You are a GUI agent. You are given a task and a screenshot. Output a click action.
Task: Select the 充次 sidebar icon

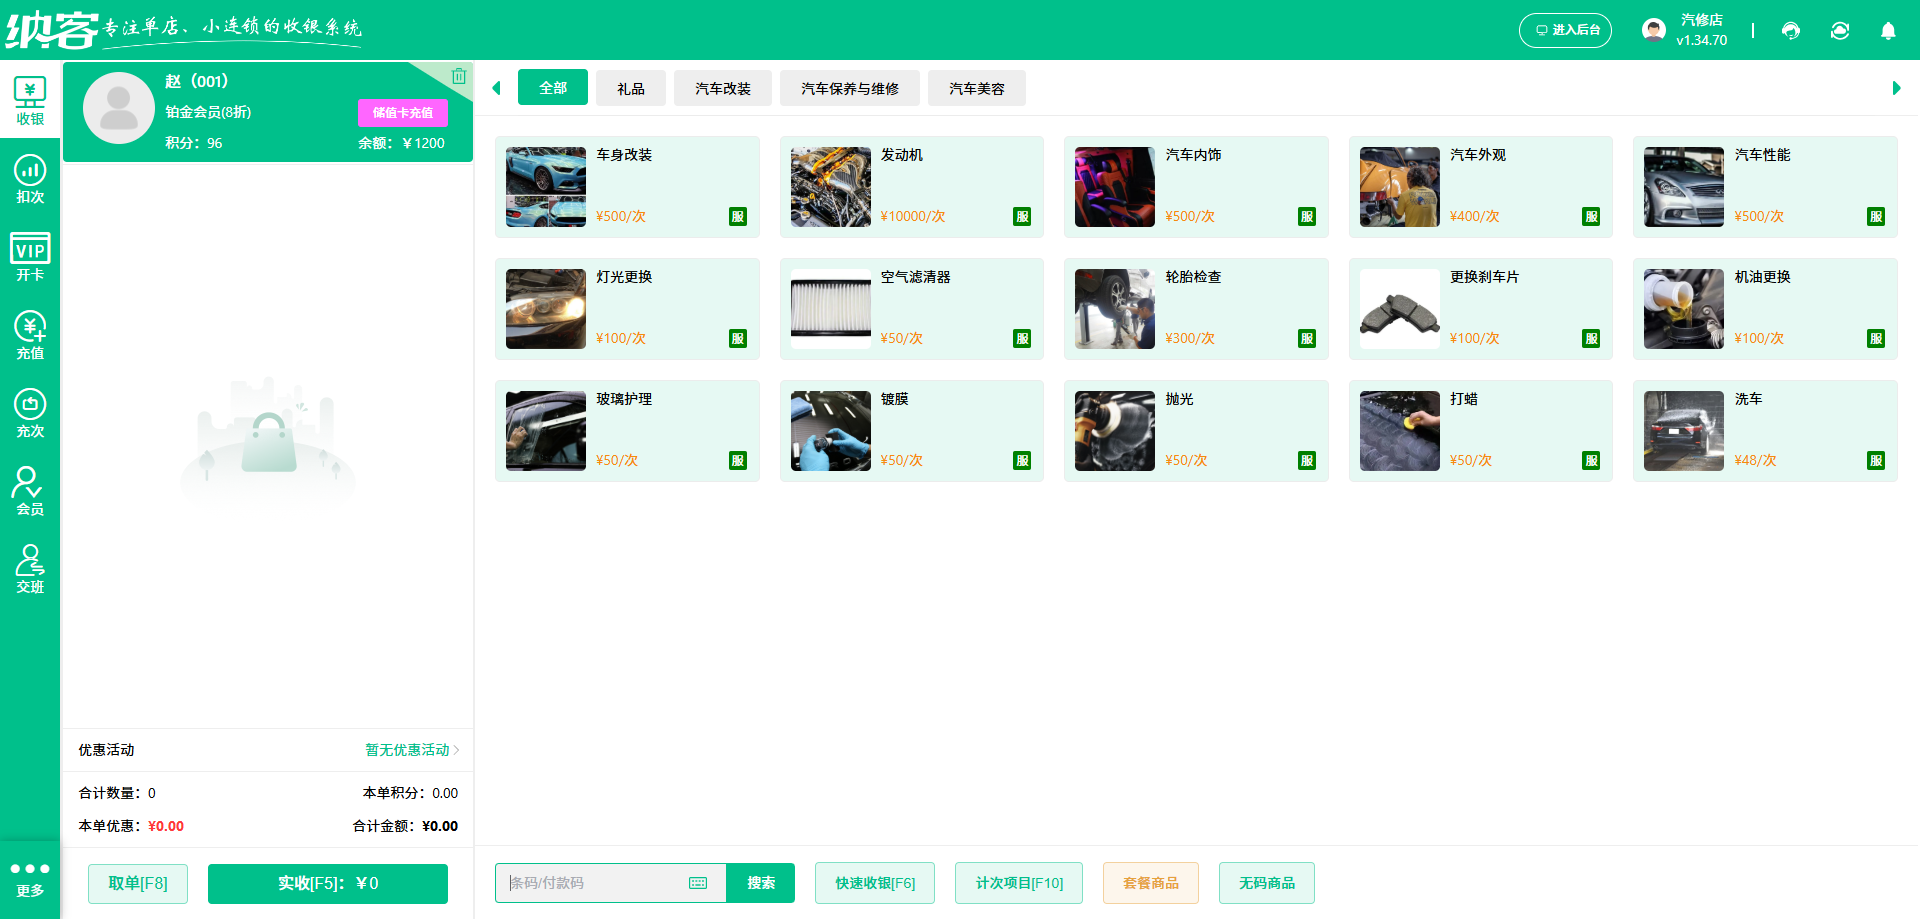30,414
